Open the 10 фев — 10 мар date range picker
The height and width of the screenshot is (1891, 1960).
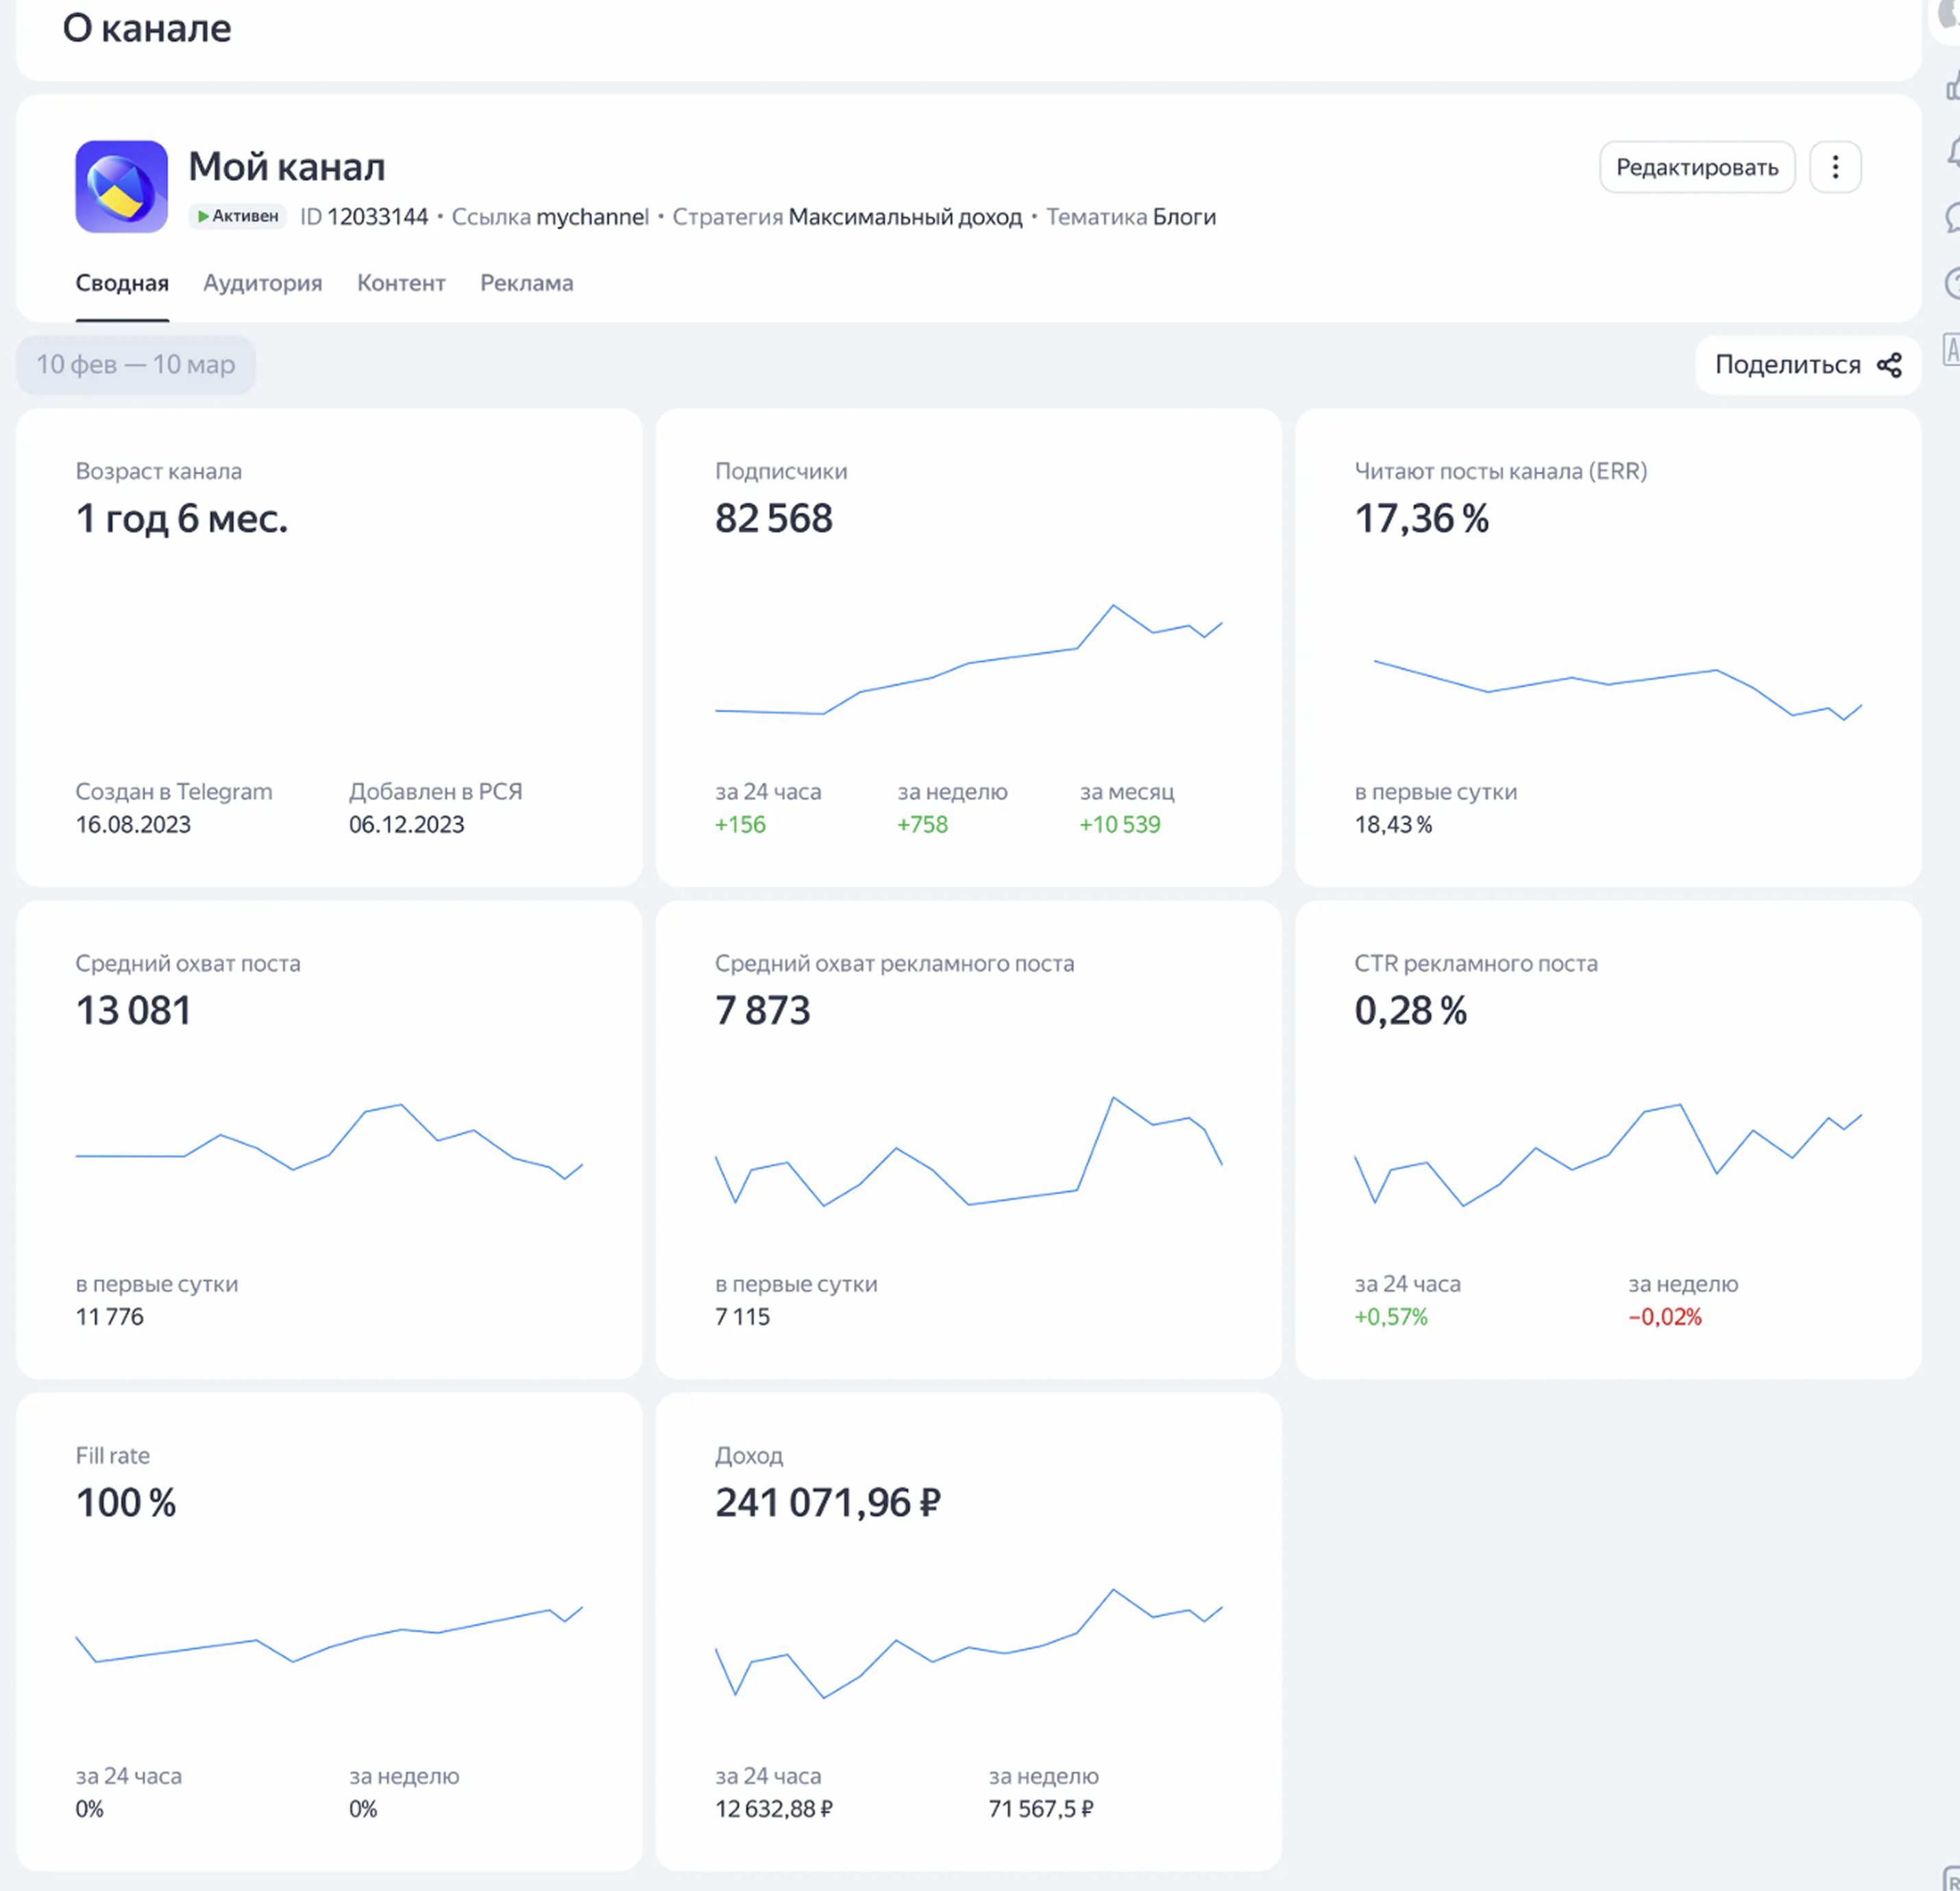tap(136, 365)
